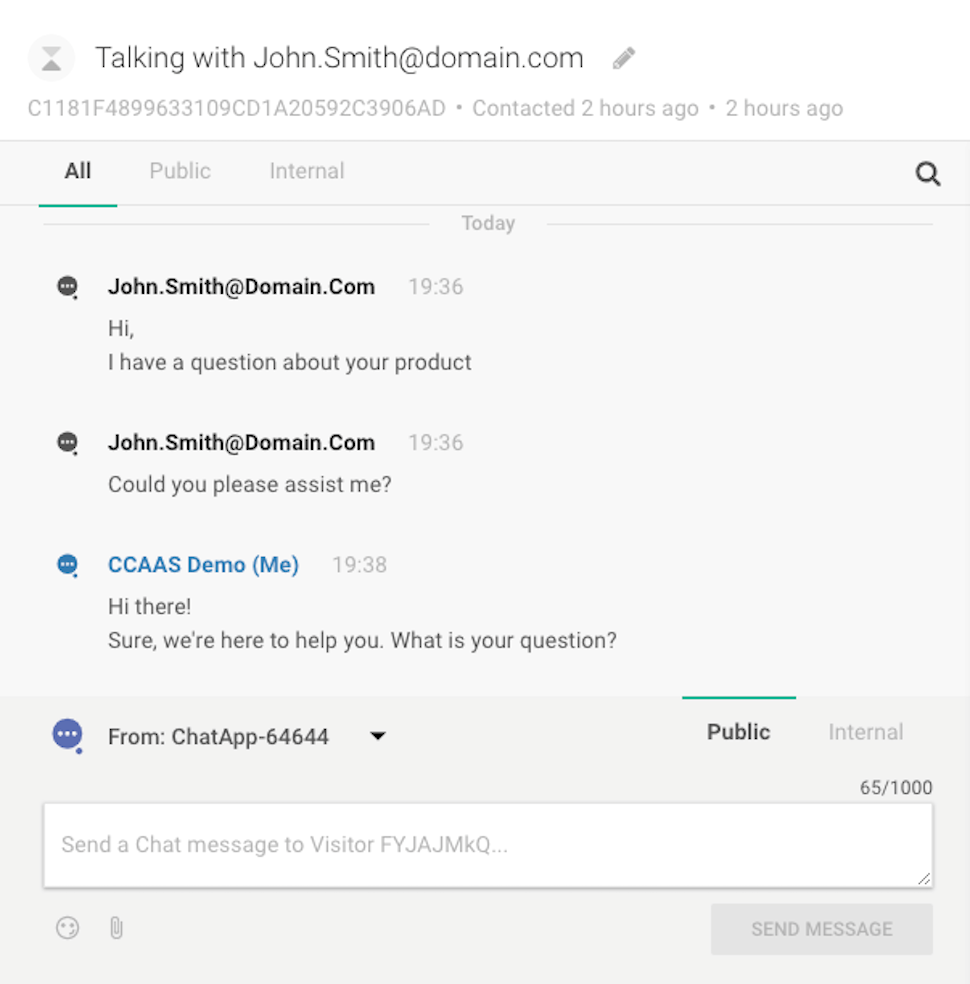The height and width of the screenshot is (984, 970).
Task: Switch to the Public messages filter tab
Action: pyautogui.click(x=180, y=171)
